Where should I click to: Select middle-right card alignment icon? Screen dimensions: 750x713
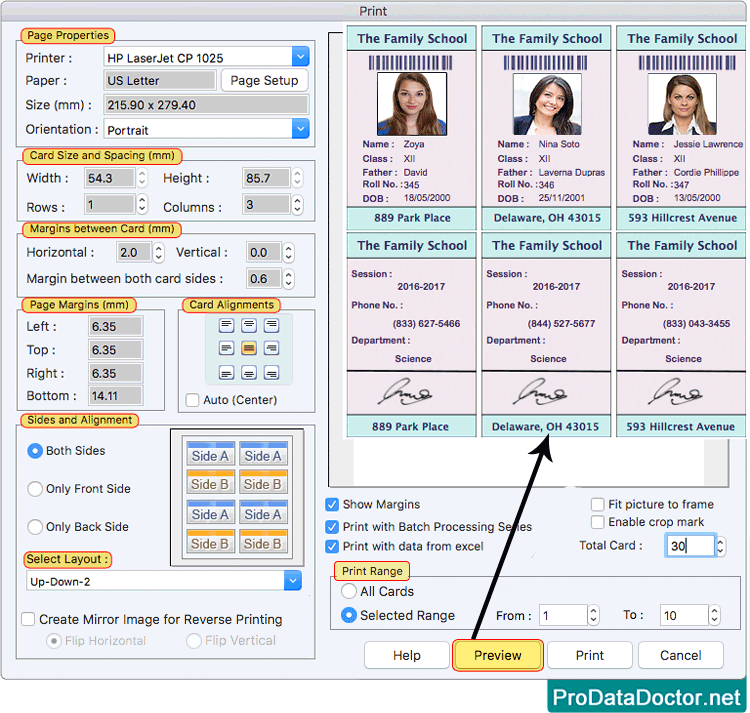point(271,348)
